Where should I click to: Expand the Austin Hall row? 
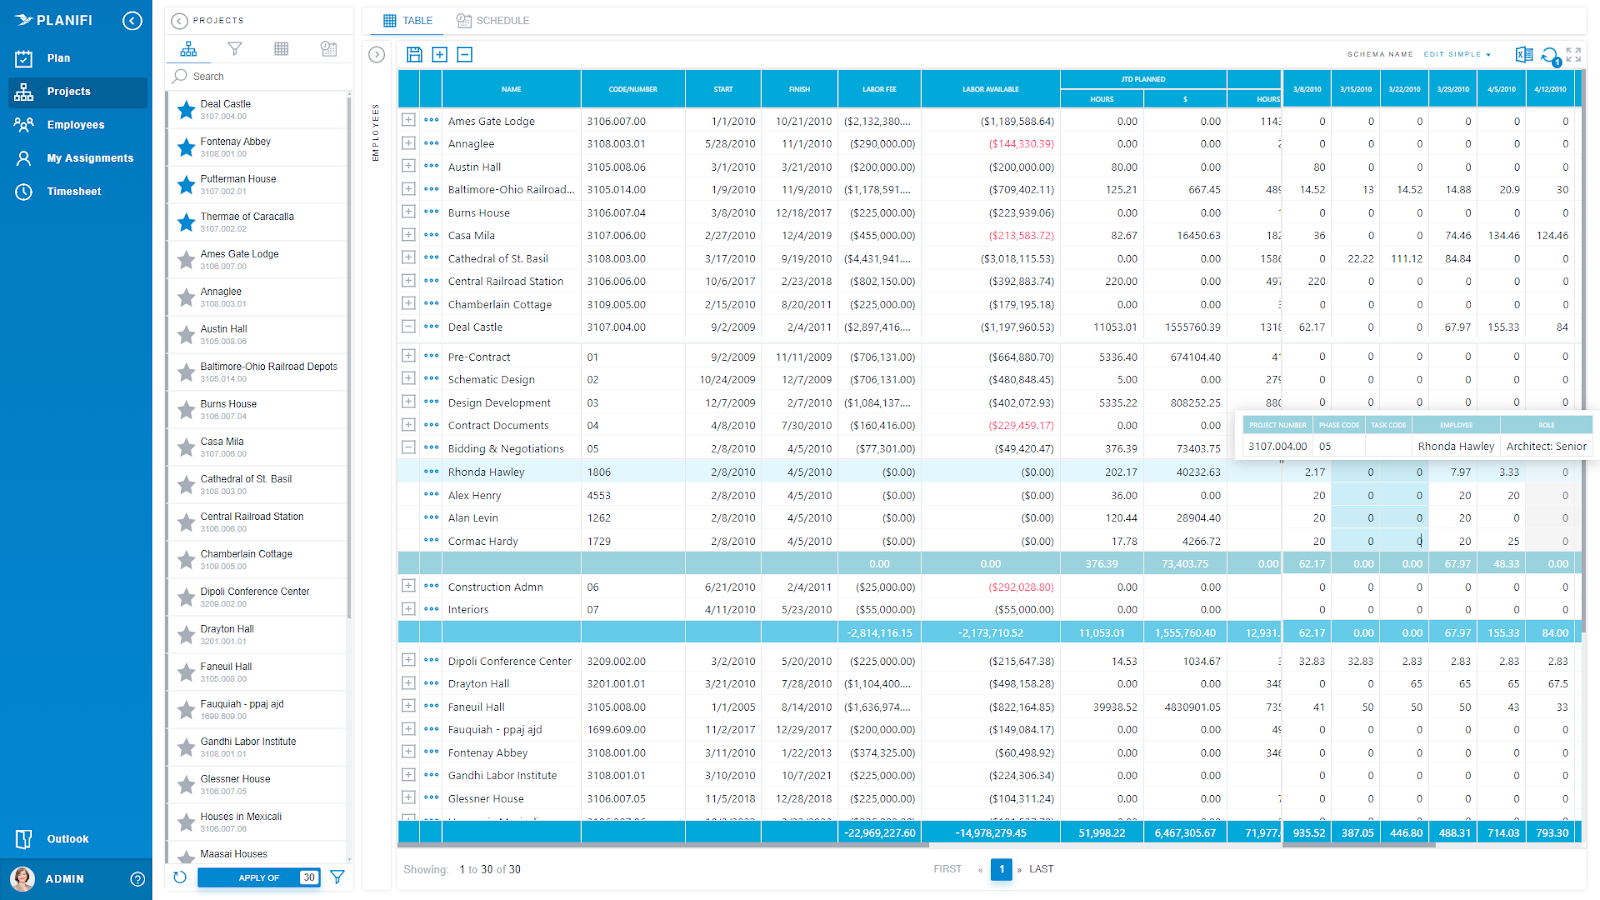coord(408,166)
